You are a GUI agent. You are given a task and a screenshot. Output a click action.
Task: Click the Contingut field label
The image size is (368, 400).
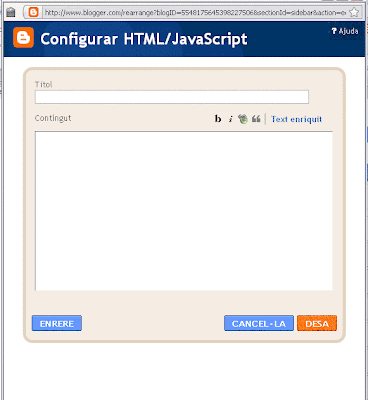click(x=53, y=118)
